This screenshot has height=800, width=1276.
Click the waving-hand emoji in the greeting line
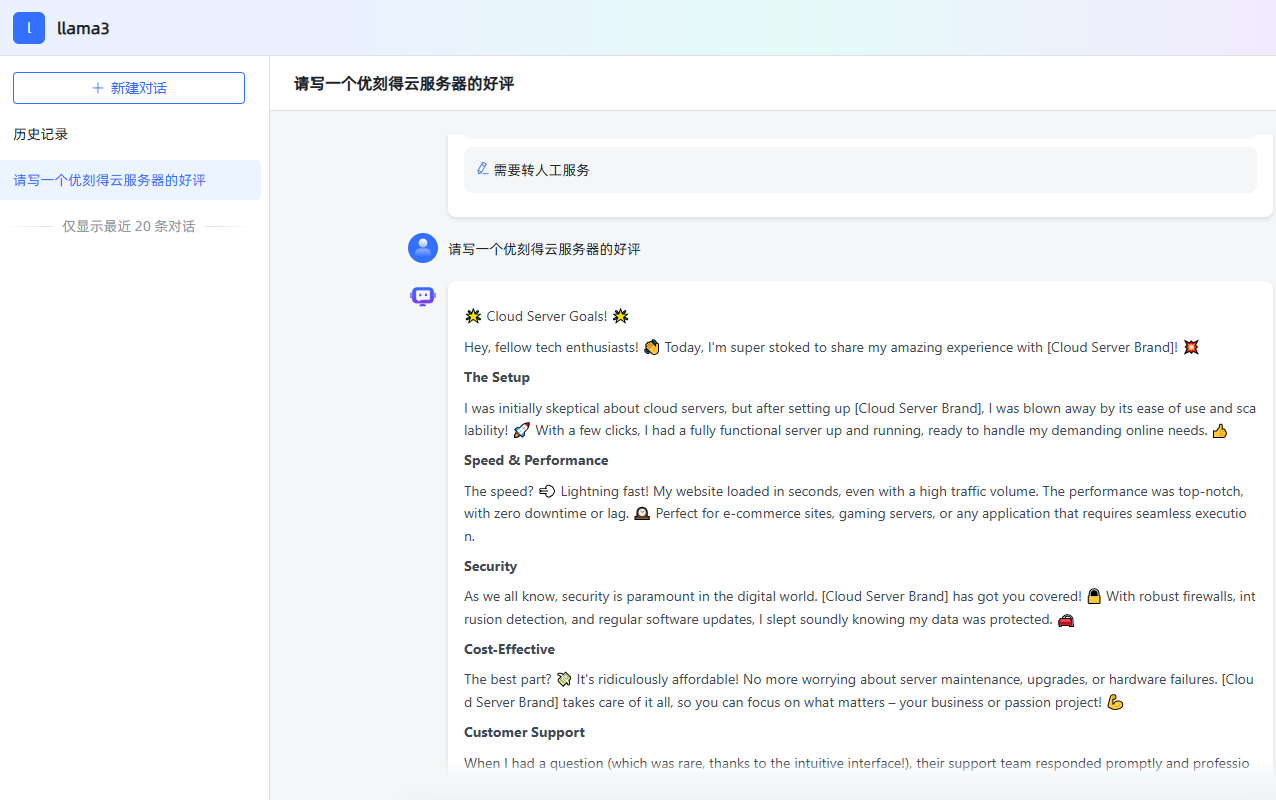(x=652, y=346)
